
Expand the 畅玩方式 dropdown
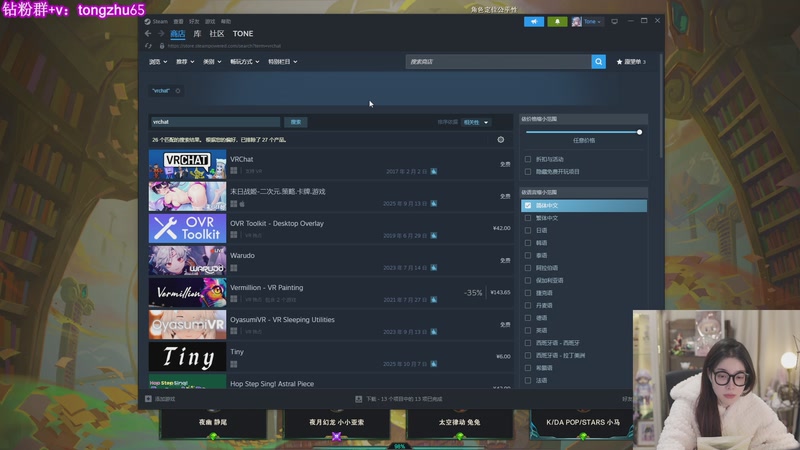245,62
